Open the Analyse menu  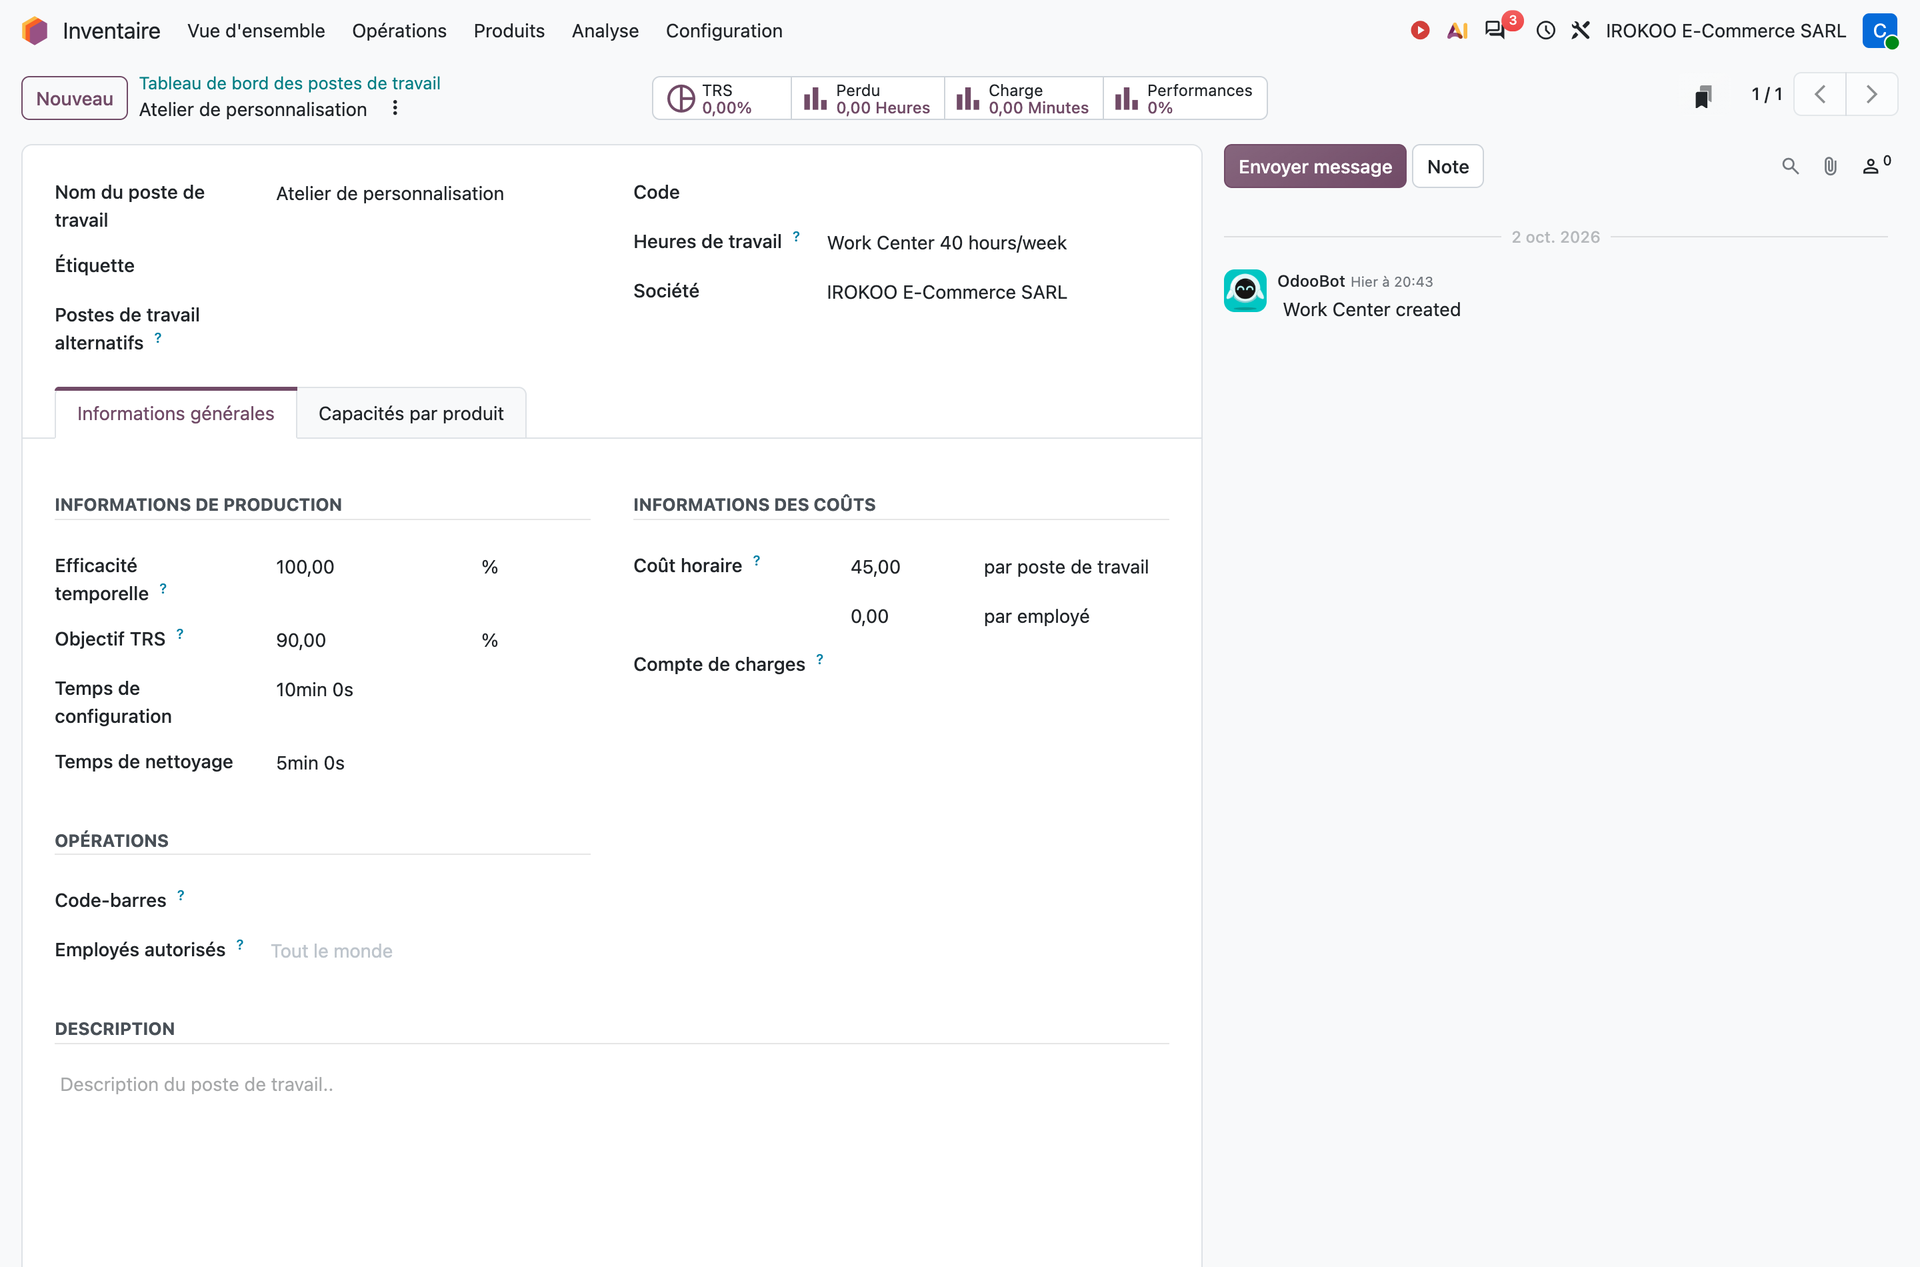click(605, 31)
